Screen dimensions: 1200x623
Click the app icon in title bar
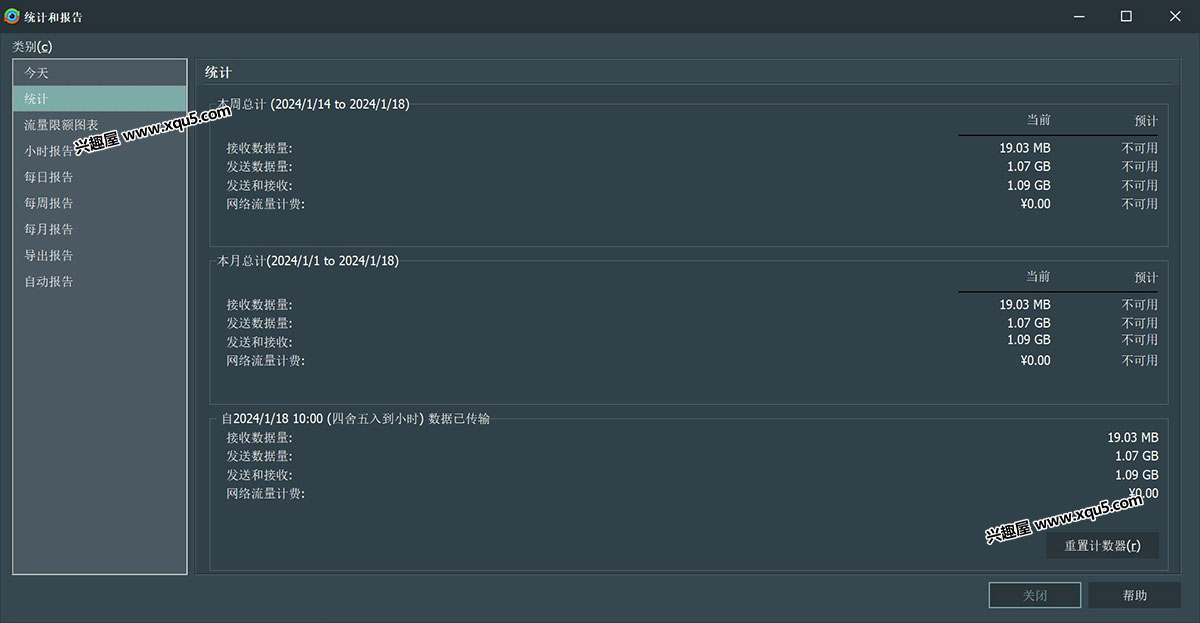click(x=12, y=16)
